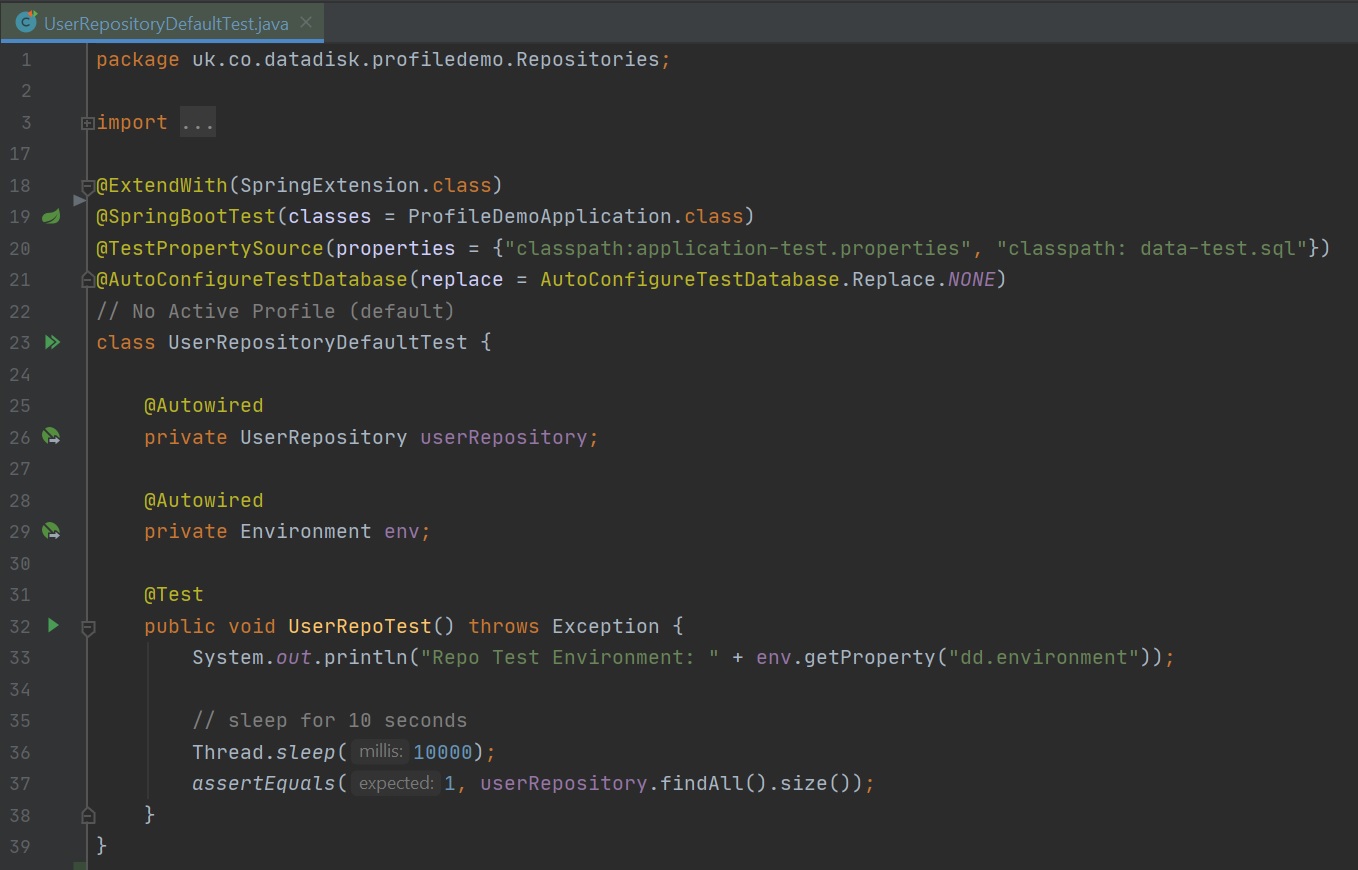Collapse annotations at the @ExtendWith fold marker
The image size is (1358, 870).
coord(88,186)
